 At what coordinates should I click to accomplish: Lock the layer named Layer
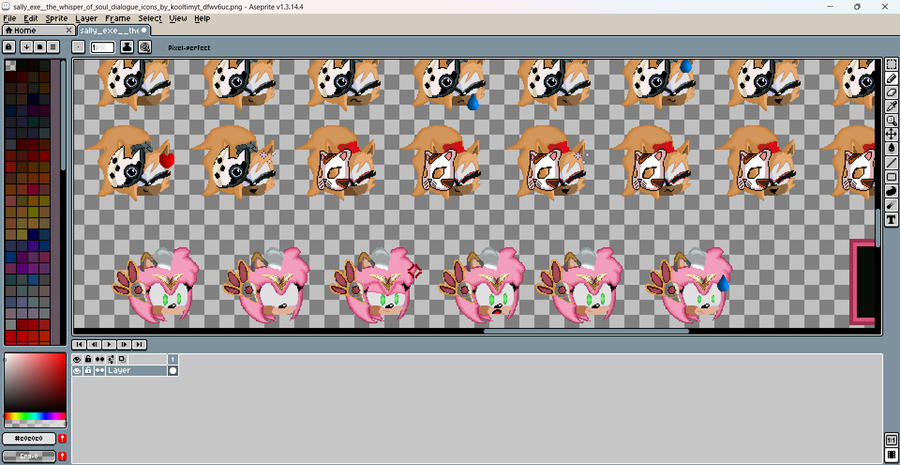(x=88, y=371)
